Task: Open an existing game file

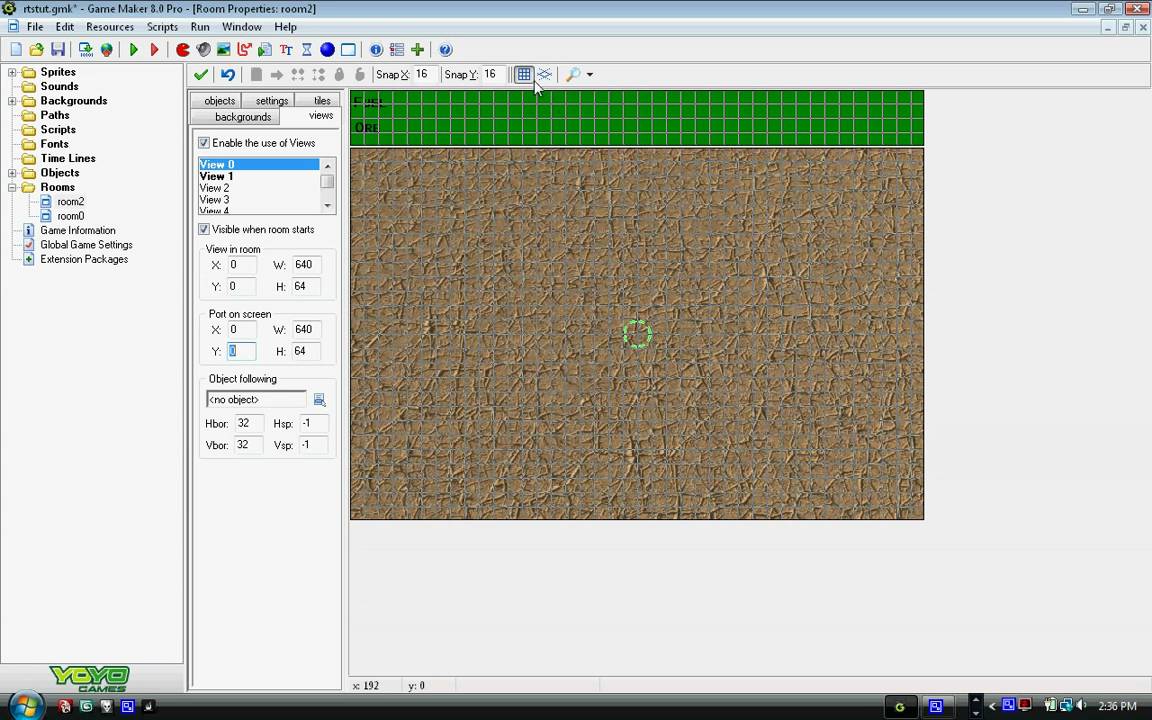Action: 36,50
